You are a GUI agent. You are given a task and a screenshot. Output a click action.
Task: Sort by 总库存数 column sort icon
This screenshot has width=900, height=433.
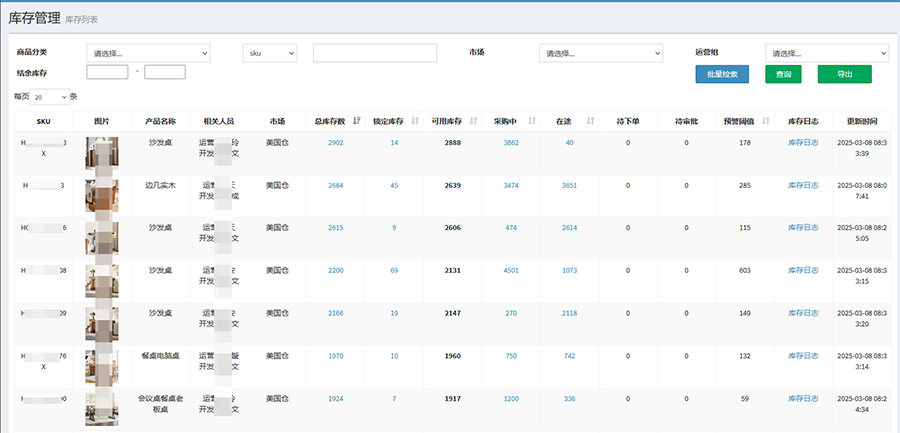coord(357,121)
